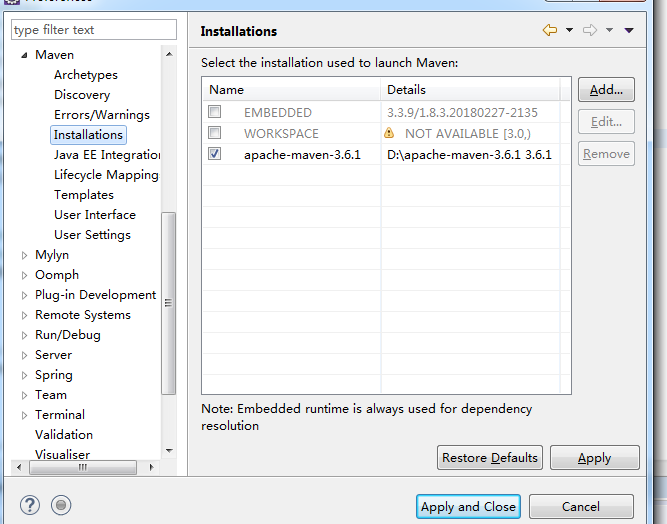667x524 pixels.
Task: Open the Back history dropdown arrow
Action: pos(569,30)
